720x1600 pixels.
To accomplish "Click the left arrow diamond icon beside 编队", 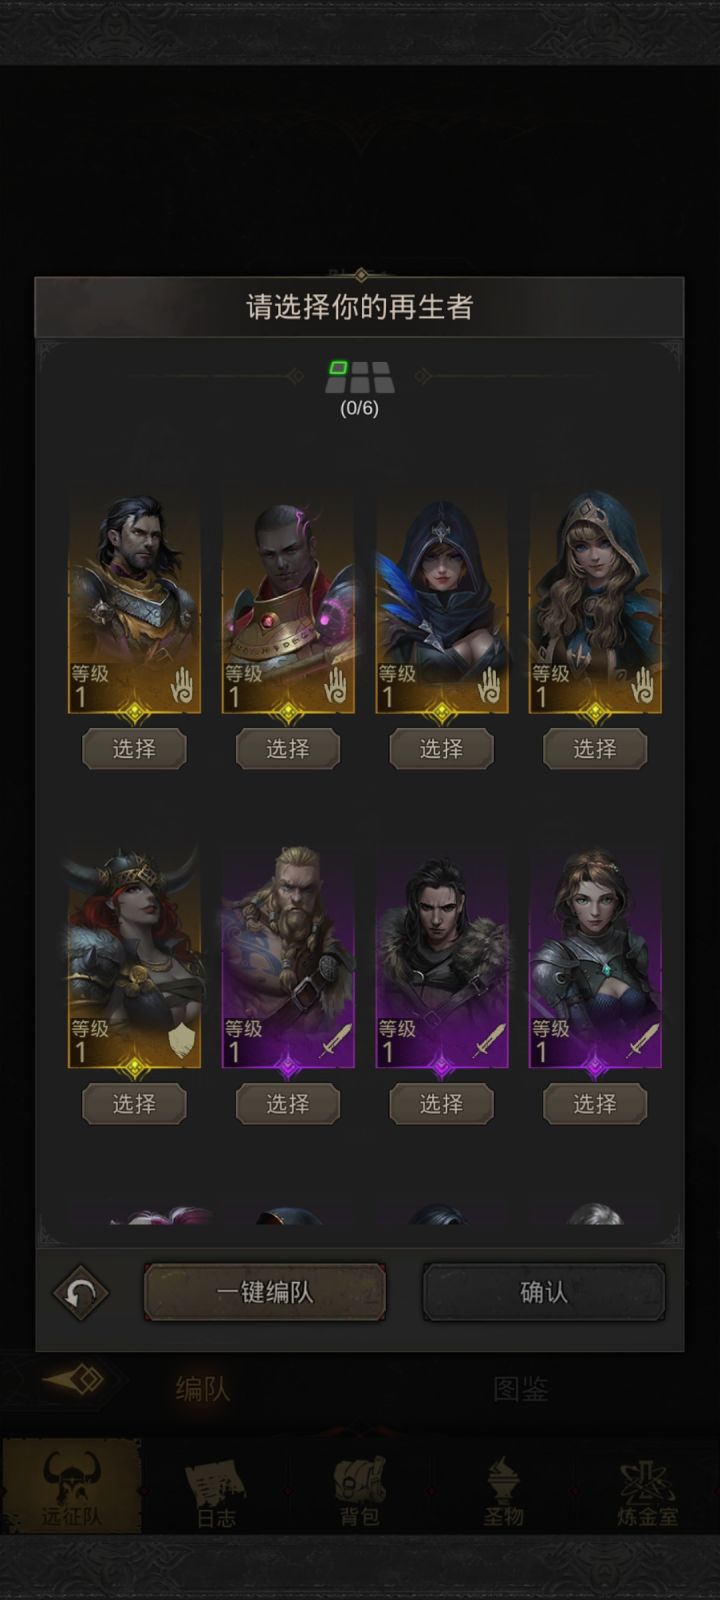I will click(x=74, y=1381).
